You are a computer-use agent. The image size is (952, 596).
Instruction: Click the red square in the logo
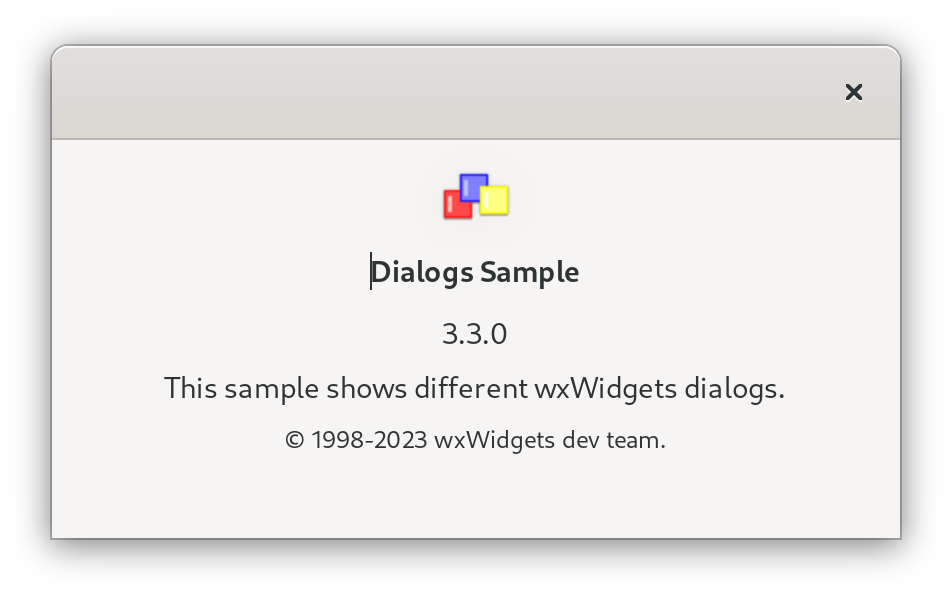point(457,204)
